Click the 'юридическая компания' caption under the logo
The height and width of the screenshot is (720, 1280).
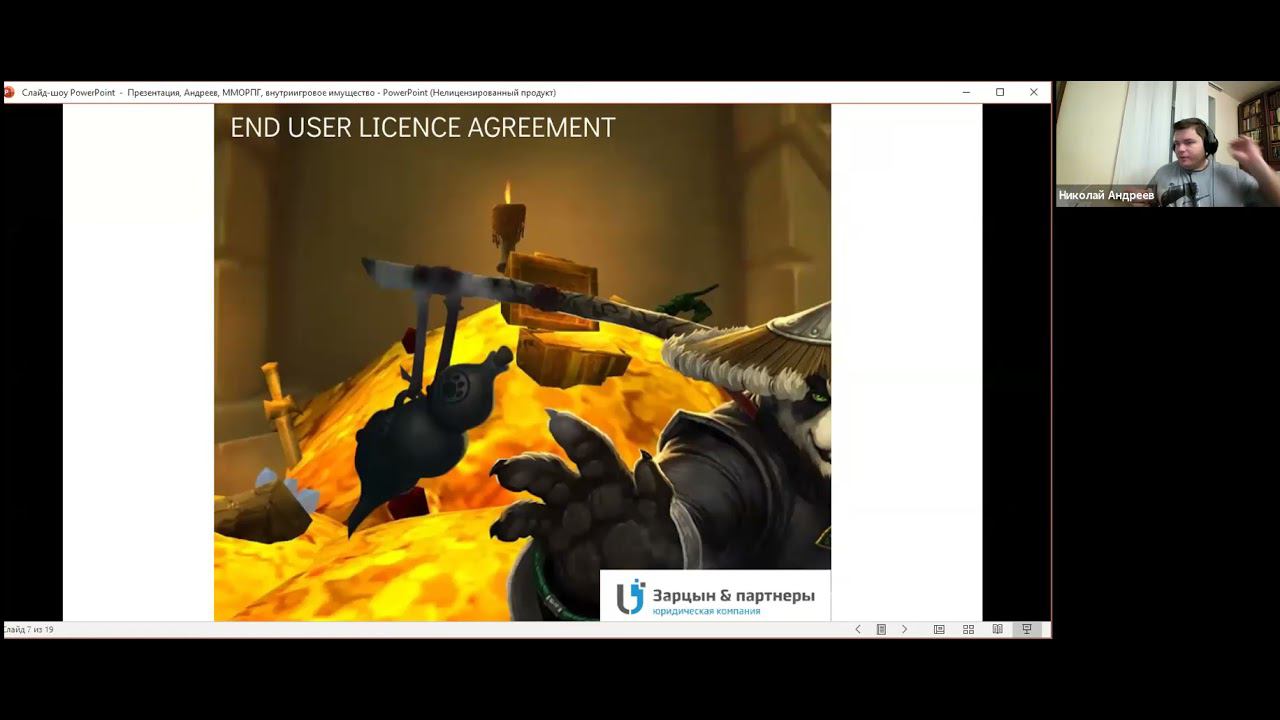pyautogui.click(x=706, y=611)
